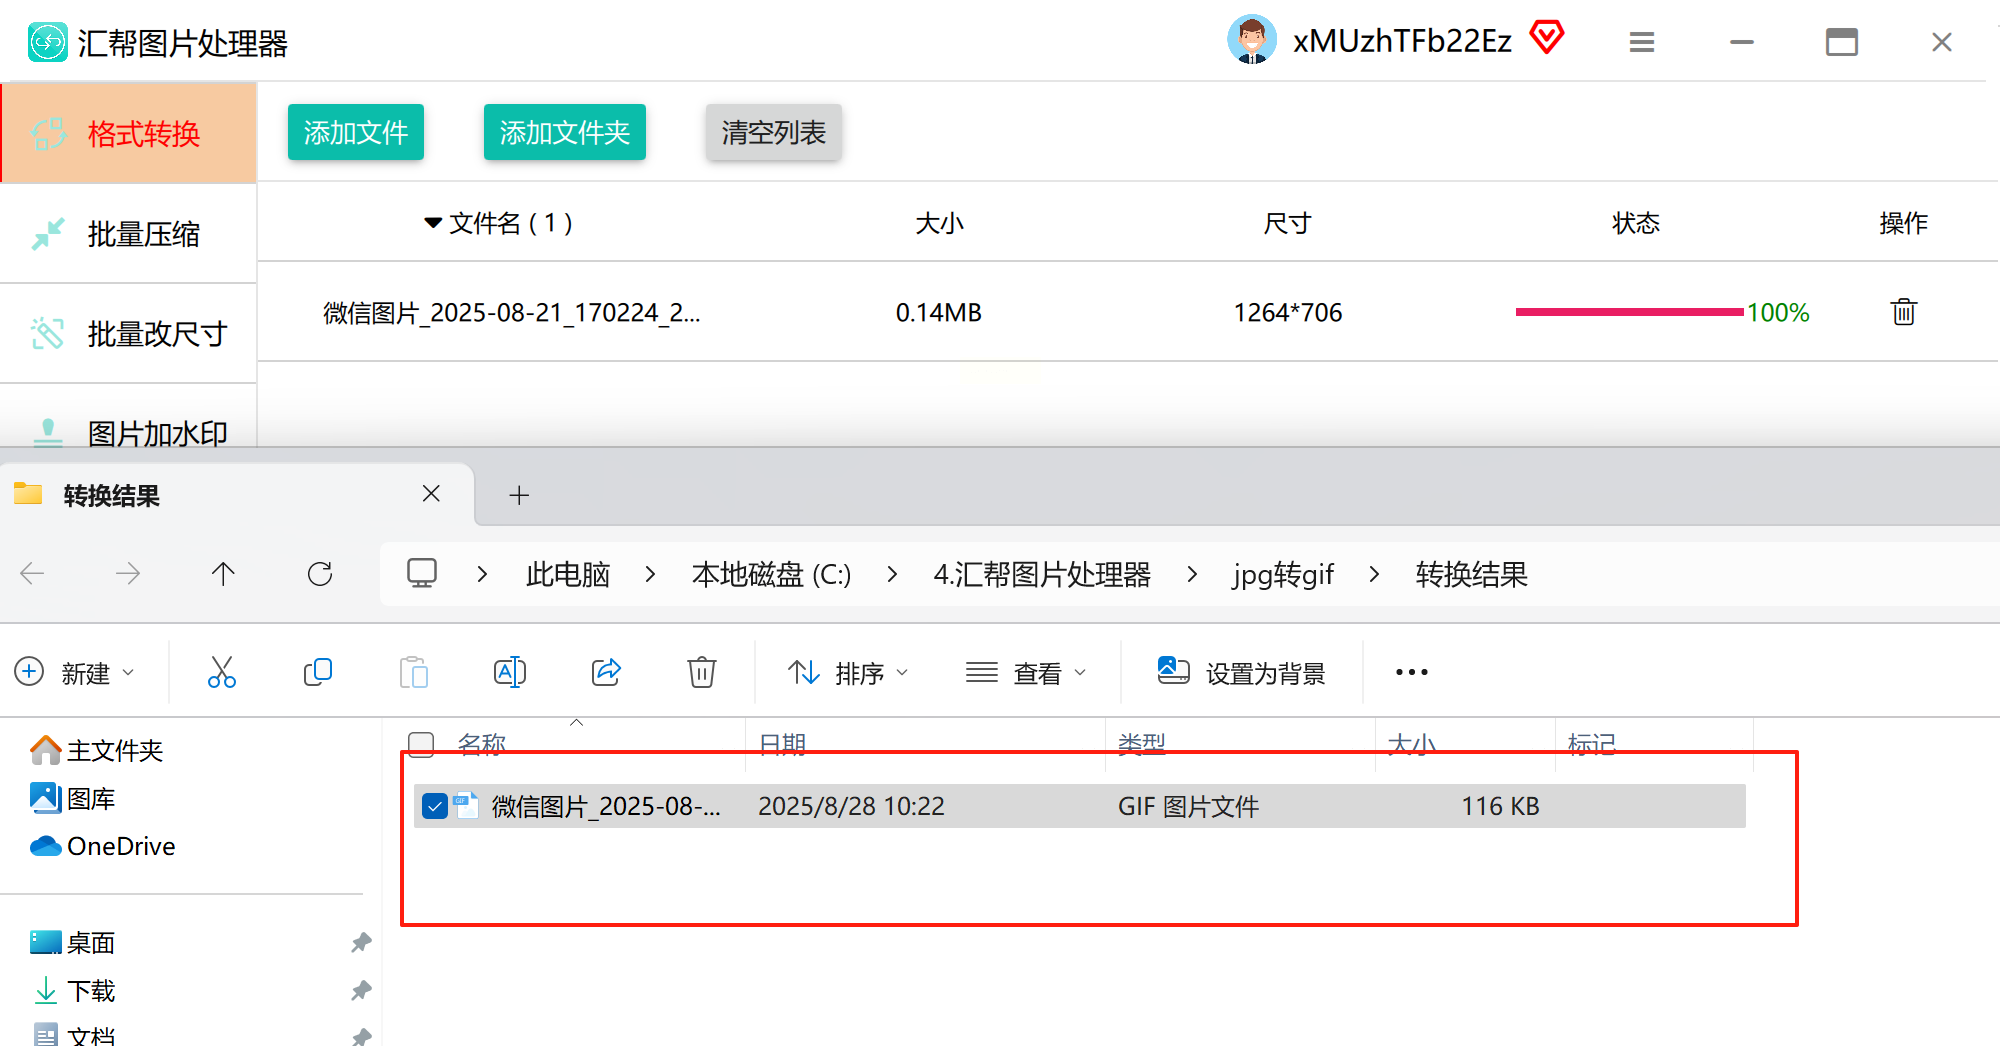Viewport: 2000px width, 1046px height.
Task: Click the 格式转换 convert icon in sidebar
Action: pos(47,133)
